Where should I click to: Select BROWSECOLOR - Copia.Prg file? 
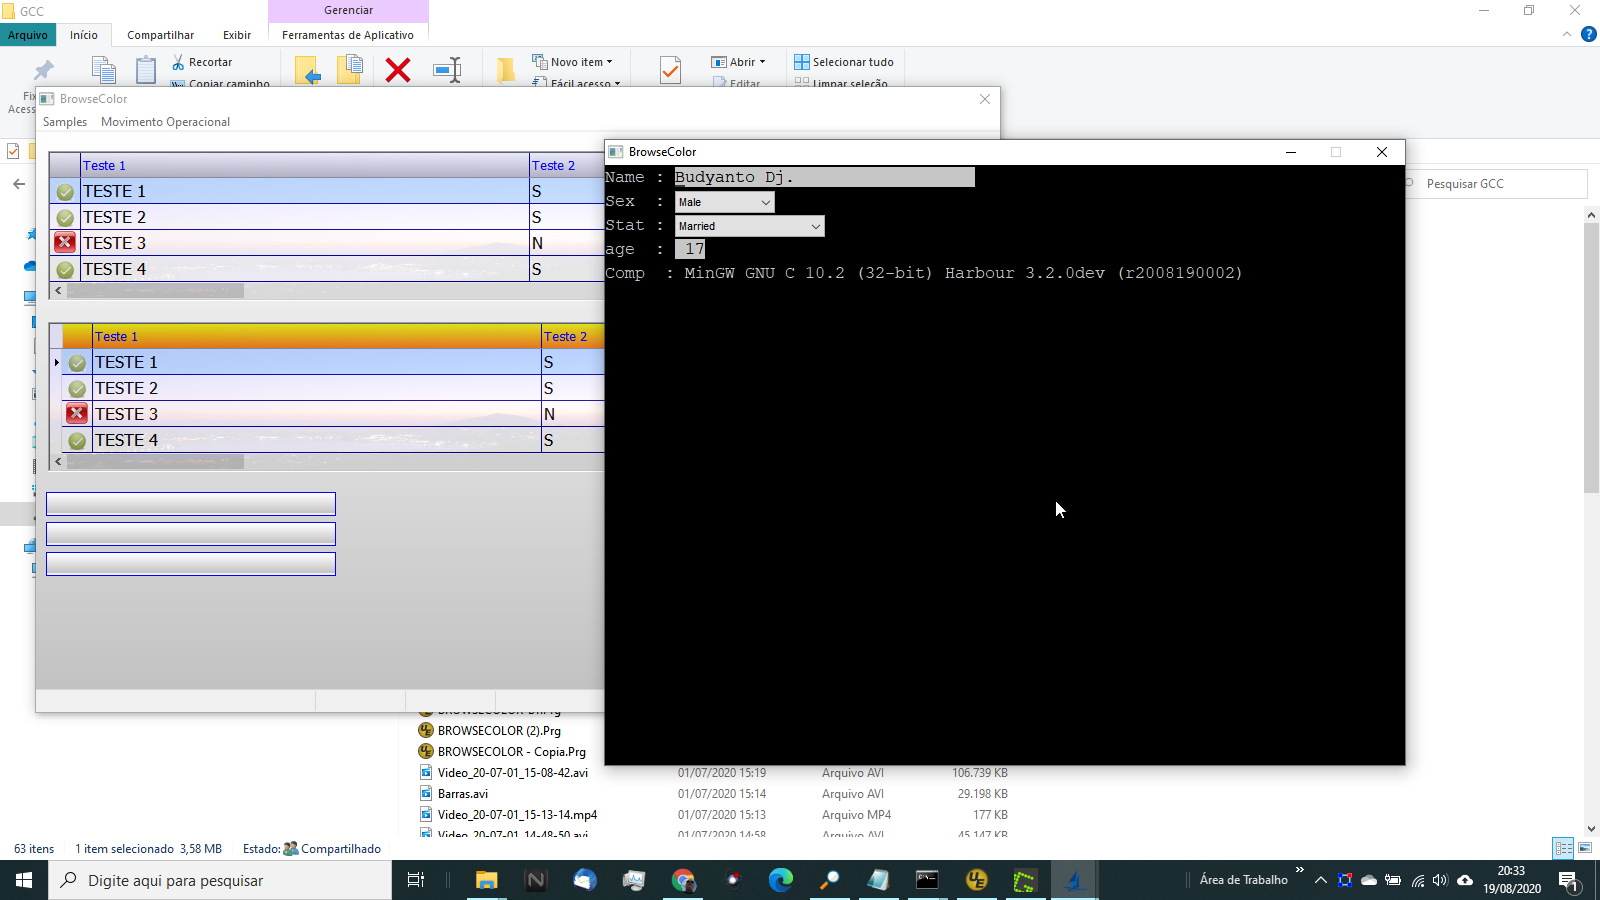pyautogui.click(x=511, y=752)
